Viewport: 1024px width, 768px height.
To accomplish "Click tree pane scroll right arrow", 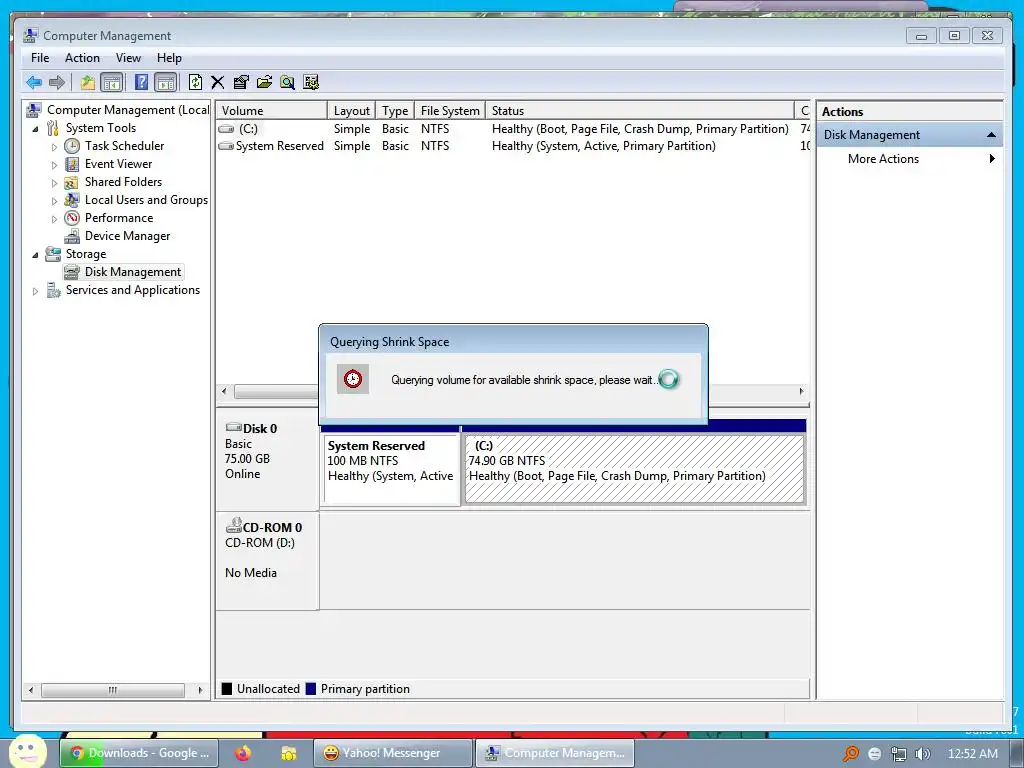I will (x=200, y=690).
